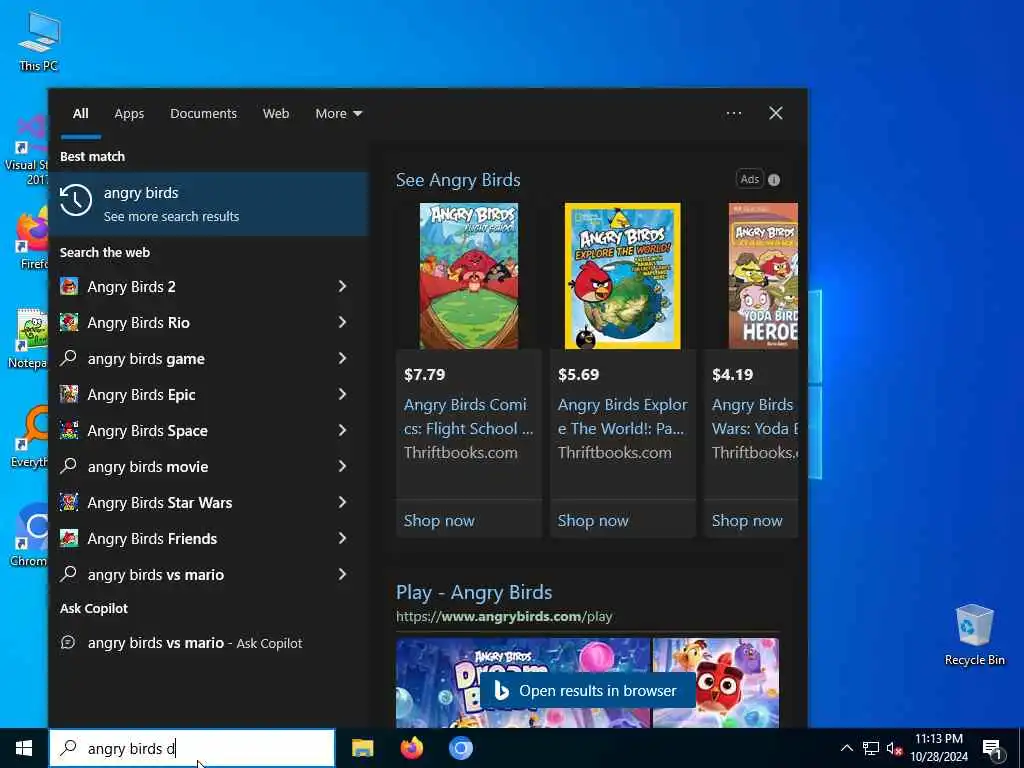Click the Angry Birds Epic game icon
The height and width of the screenshot is (768, 1024).
[x=69, y=394]
